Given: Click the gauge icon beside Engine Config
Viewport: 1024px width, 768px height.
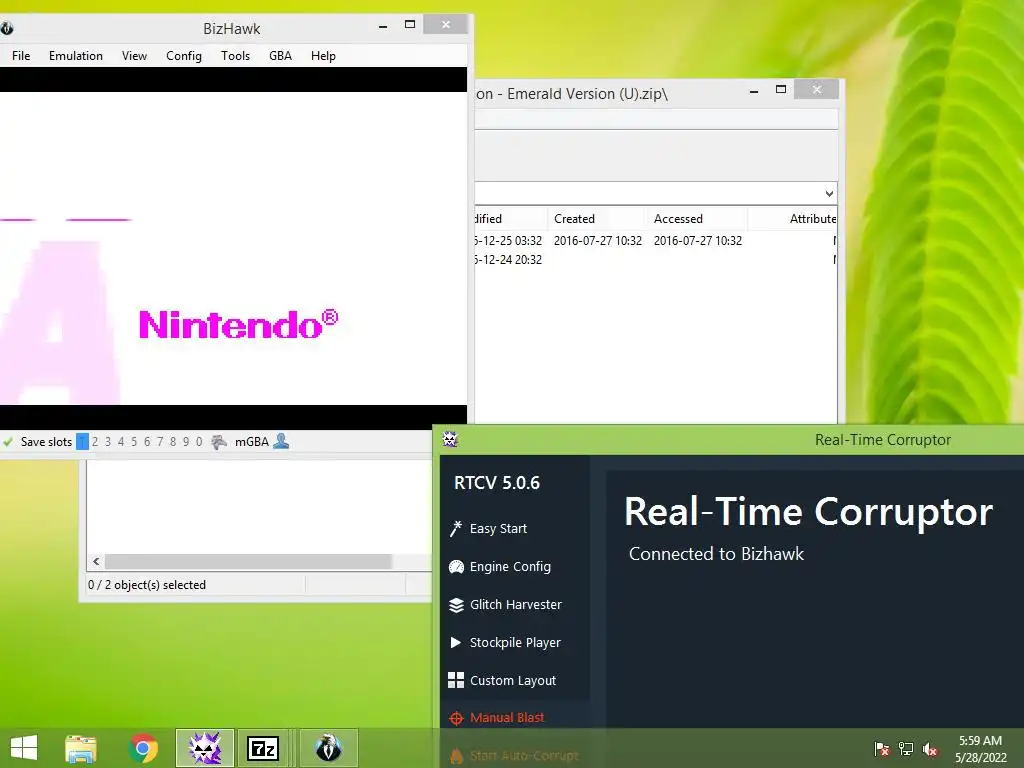Looking at the screenshot, I should point(456,567).
